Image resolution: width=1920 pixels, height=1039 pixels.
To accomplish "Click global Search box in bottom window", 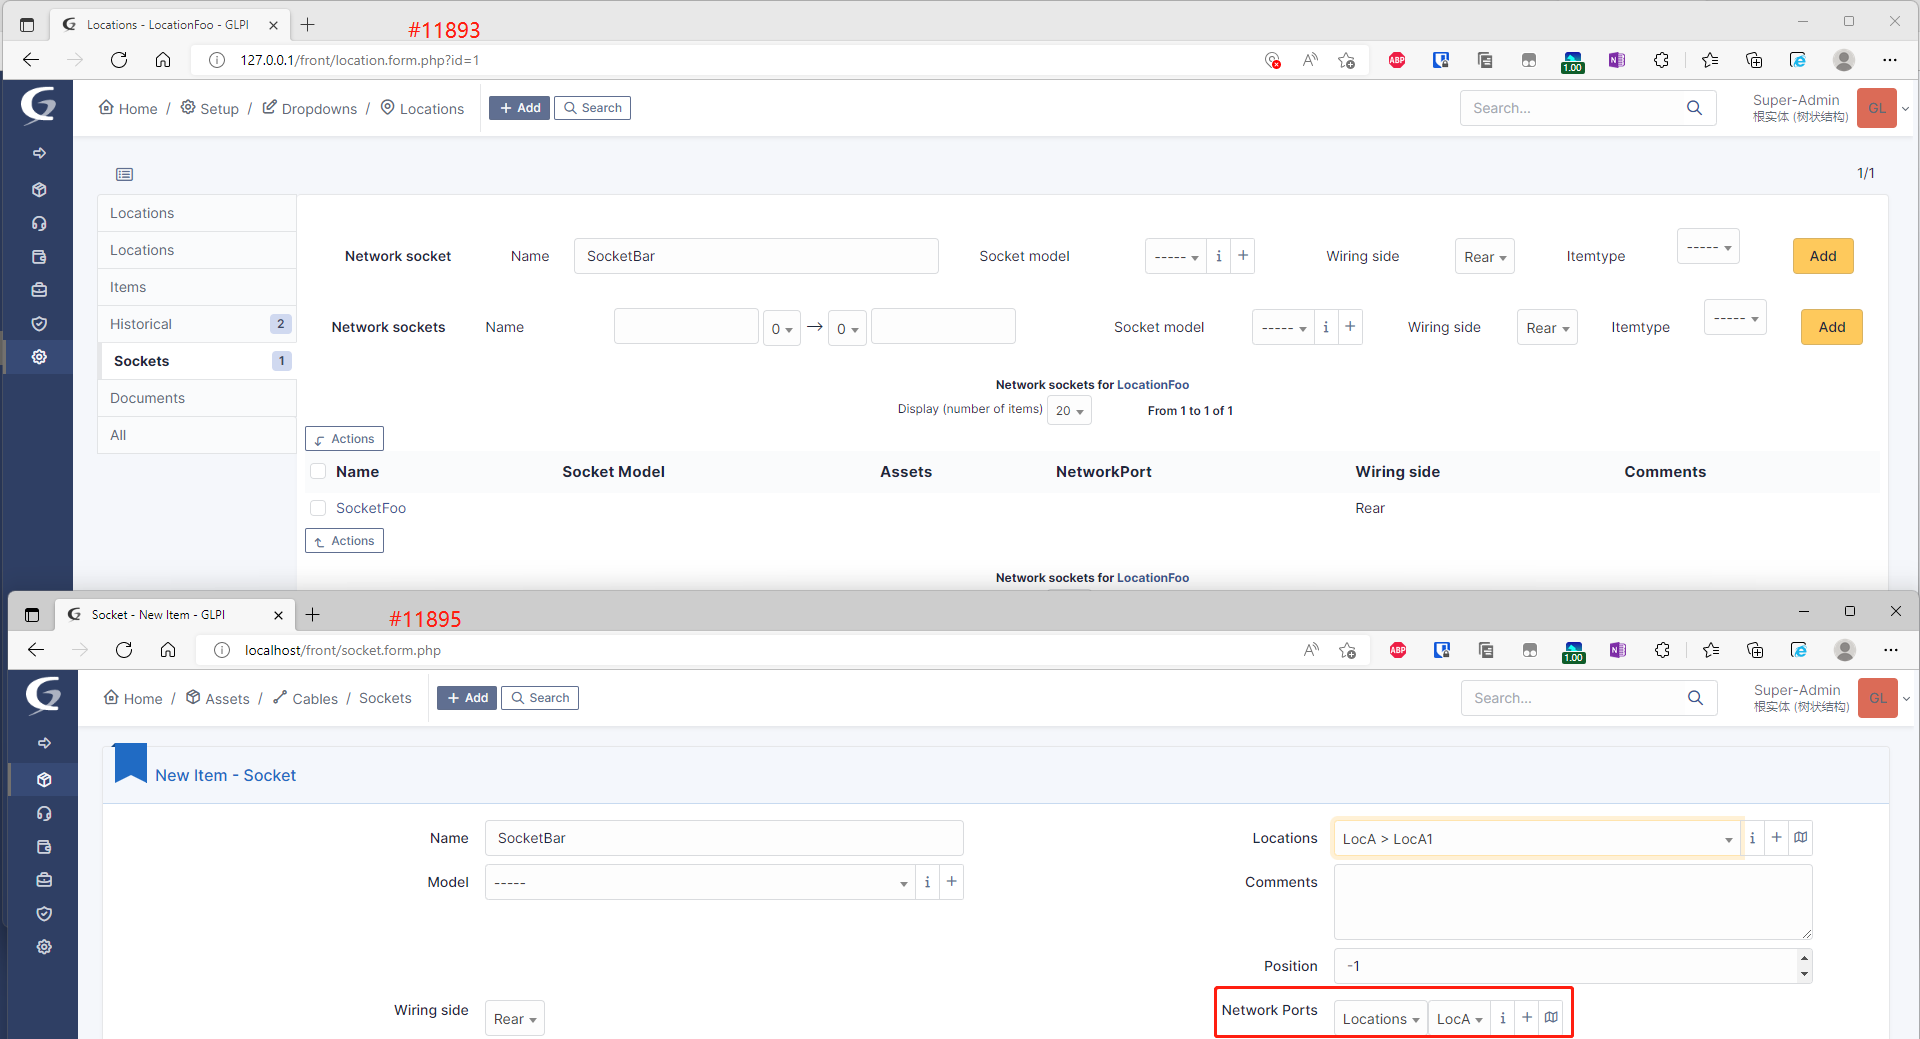I will pyautogui.click(x=1574, y=698).
